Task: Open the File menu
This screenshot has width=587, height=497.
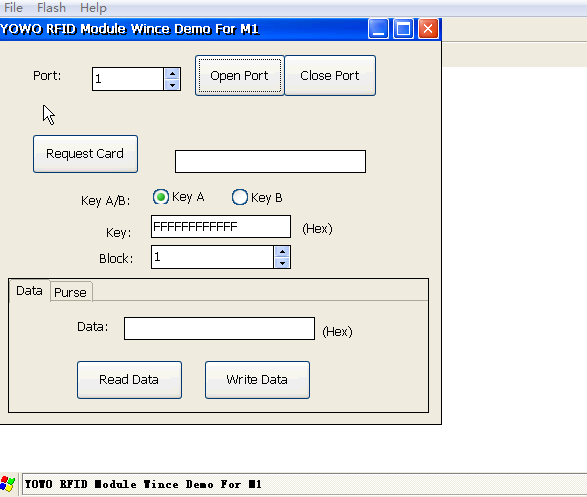Action: tap(13, 7)
